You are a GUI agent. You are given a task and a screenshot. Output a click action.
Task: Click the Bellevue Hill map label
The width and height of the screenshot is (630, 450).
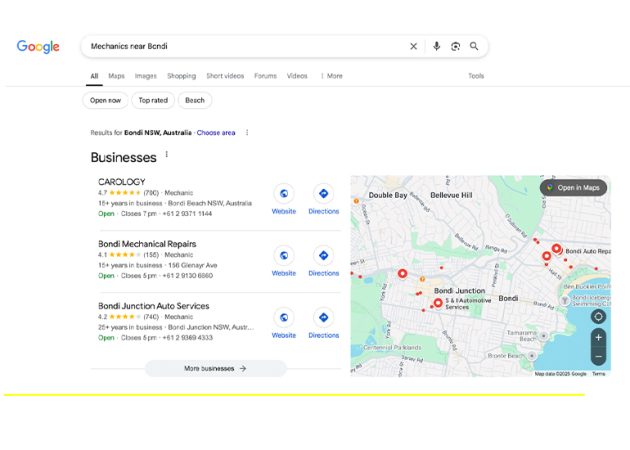pyautogui.click(x=451, y=195)
